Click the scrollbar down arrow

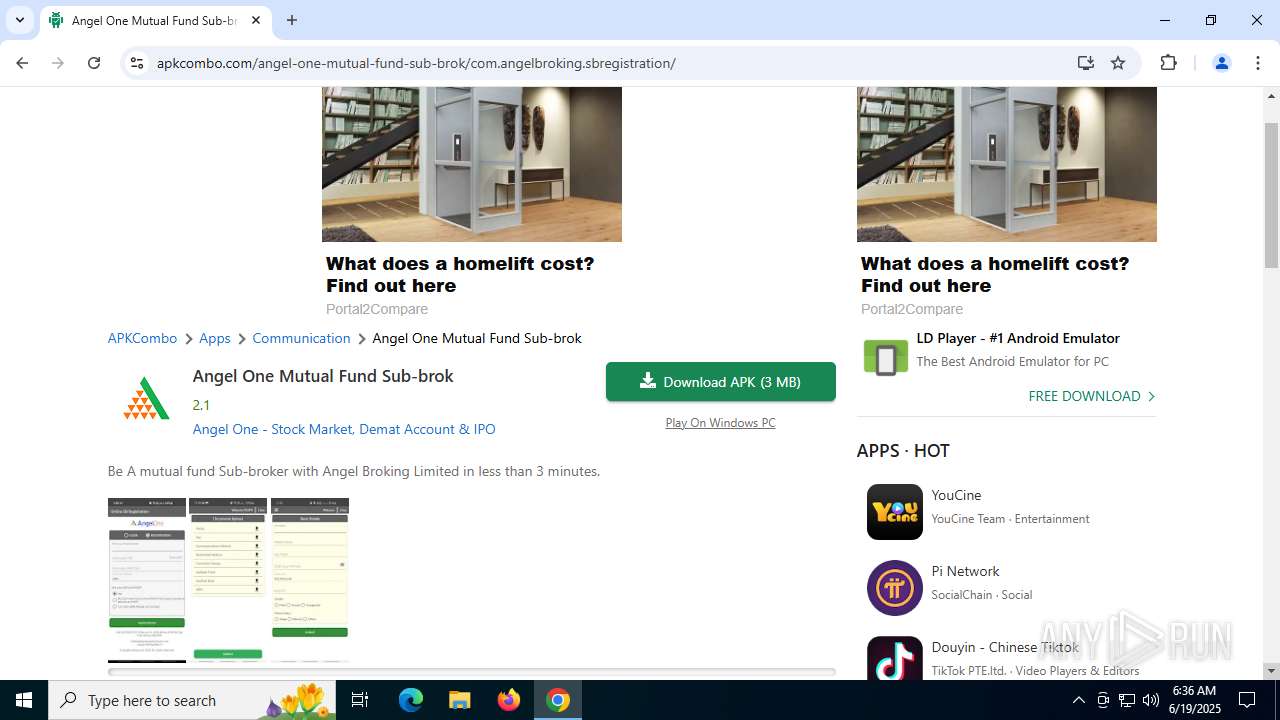pyautogui.click(x=1271, y=671)
